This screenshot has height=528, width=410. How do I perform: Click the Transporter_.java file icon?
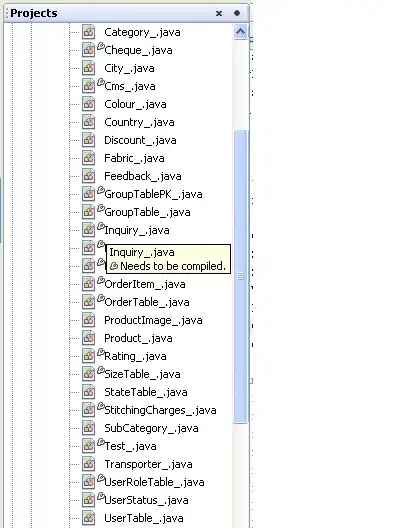89,464
